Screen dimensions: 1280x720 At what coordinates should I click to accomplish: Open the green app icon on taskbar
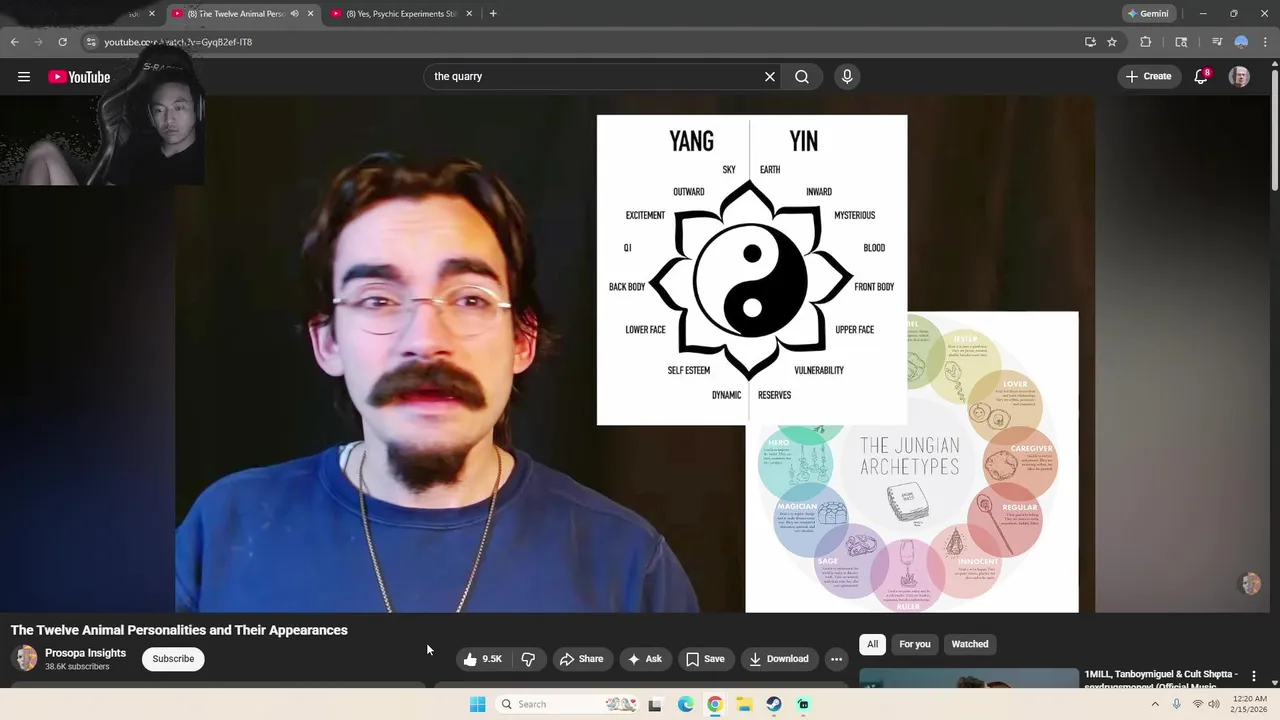[x=803, y=704]
